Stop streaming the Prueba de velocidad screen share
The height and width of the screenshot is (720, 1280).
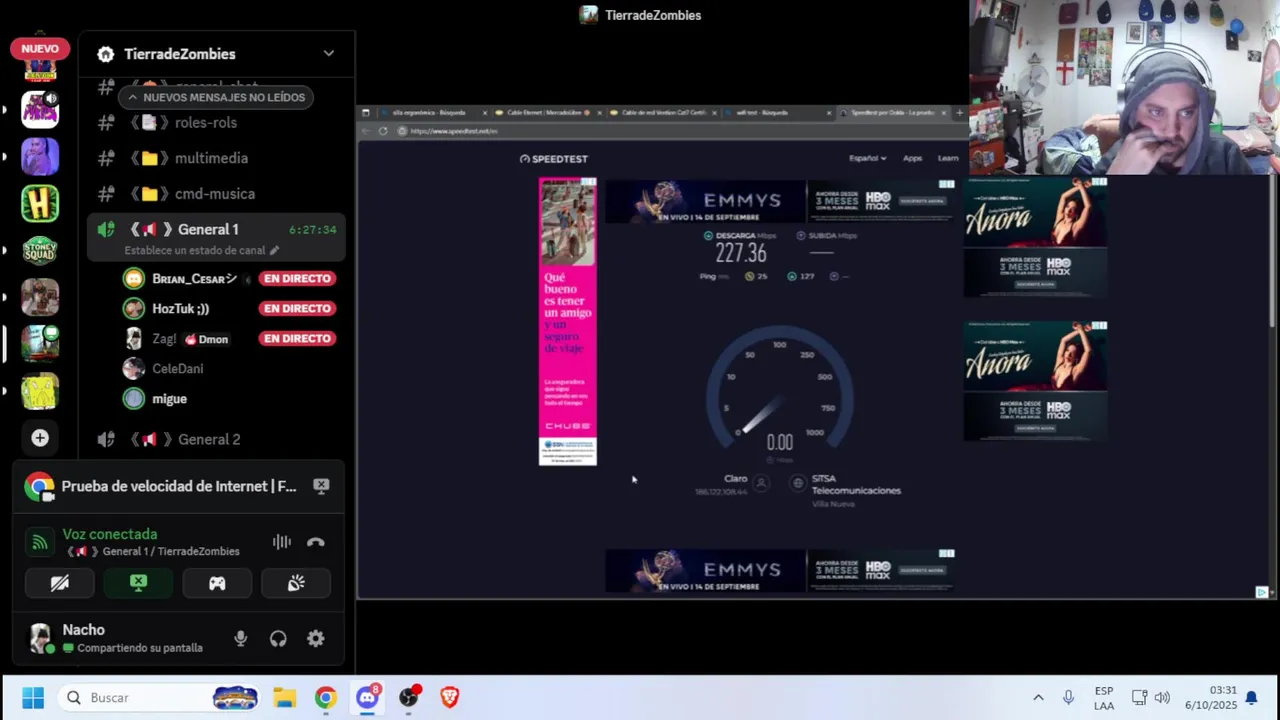[x=321, y=486]
